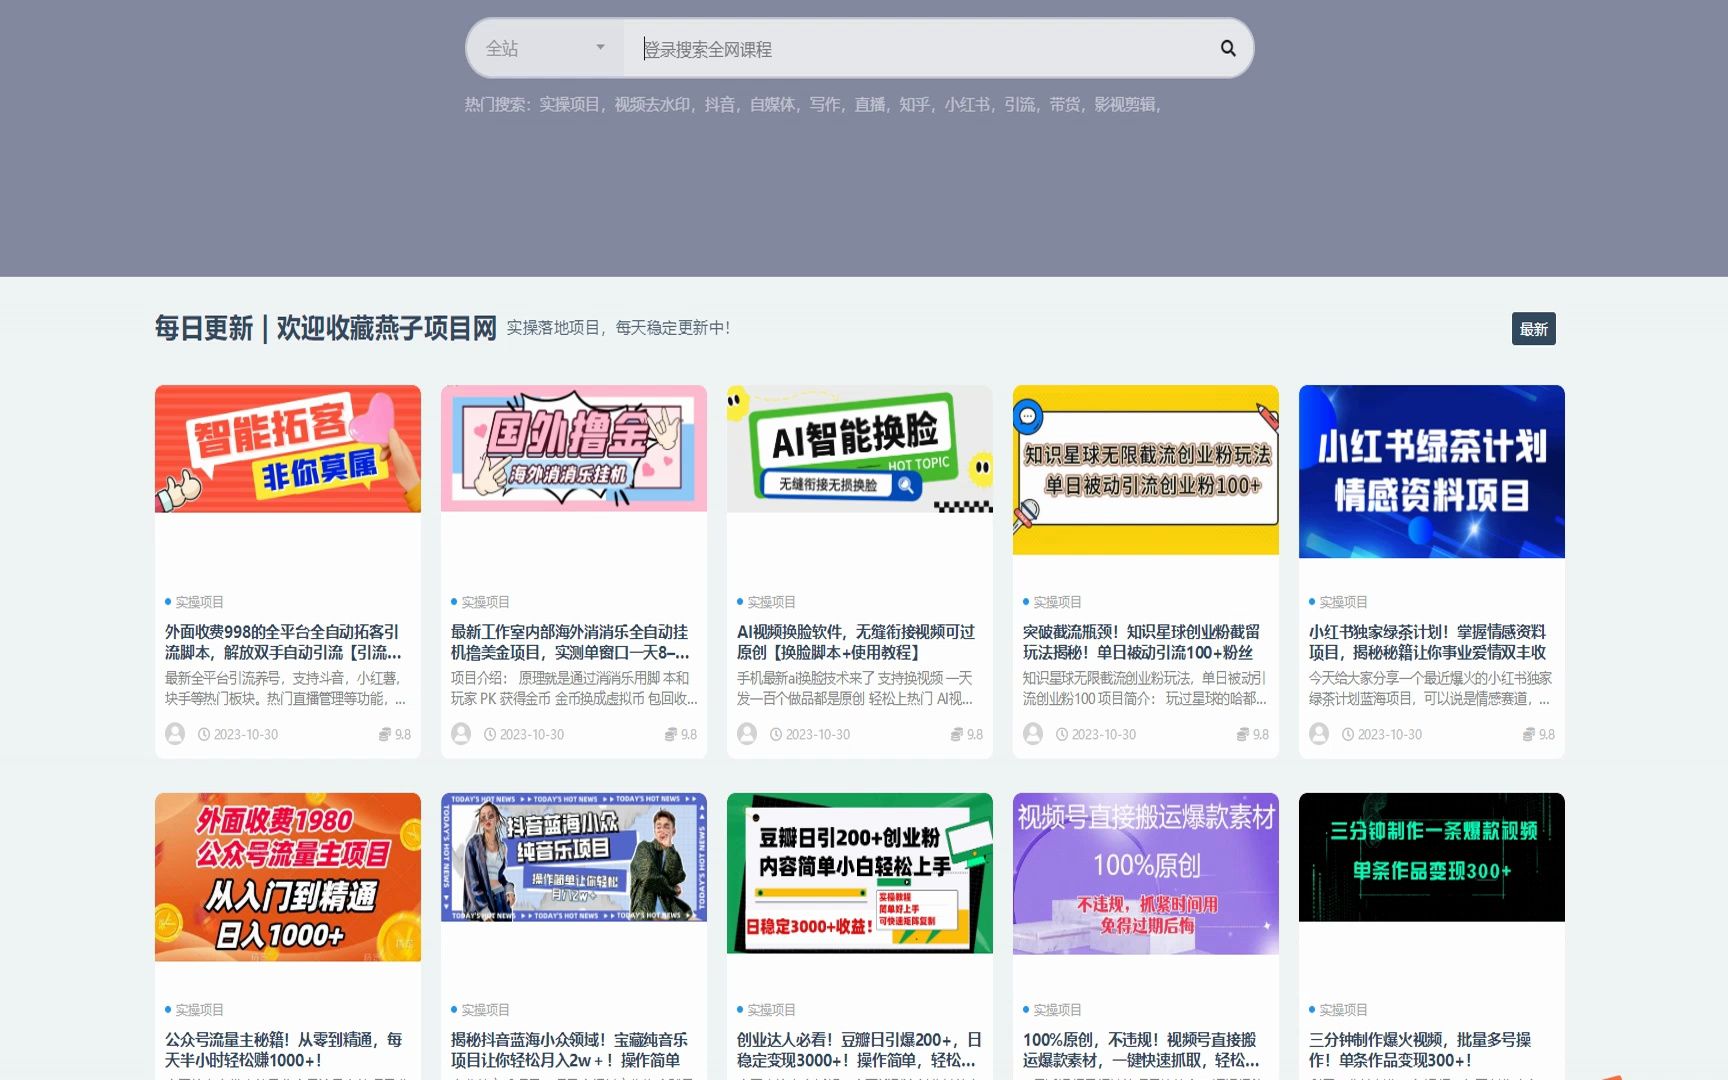This screenshot has height=1080, width=1728.
Task: Click coin price icon on AI视频换脸 card
Action: point(956,734)
